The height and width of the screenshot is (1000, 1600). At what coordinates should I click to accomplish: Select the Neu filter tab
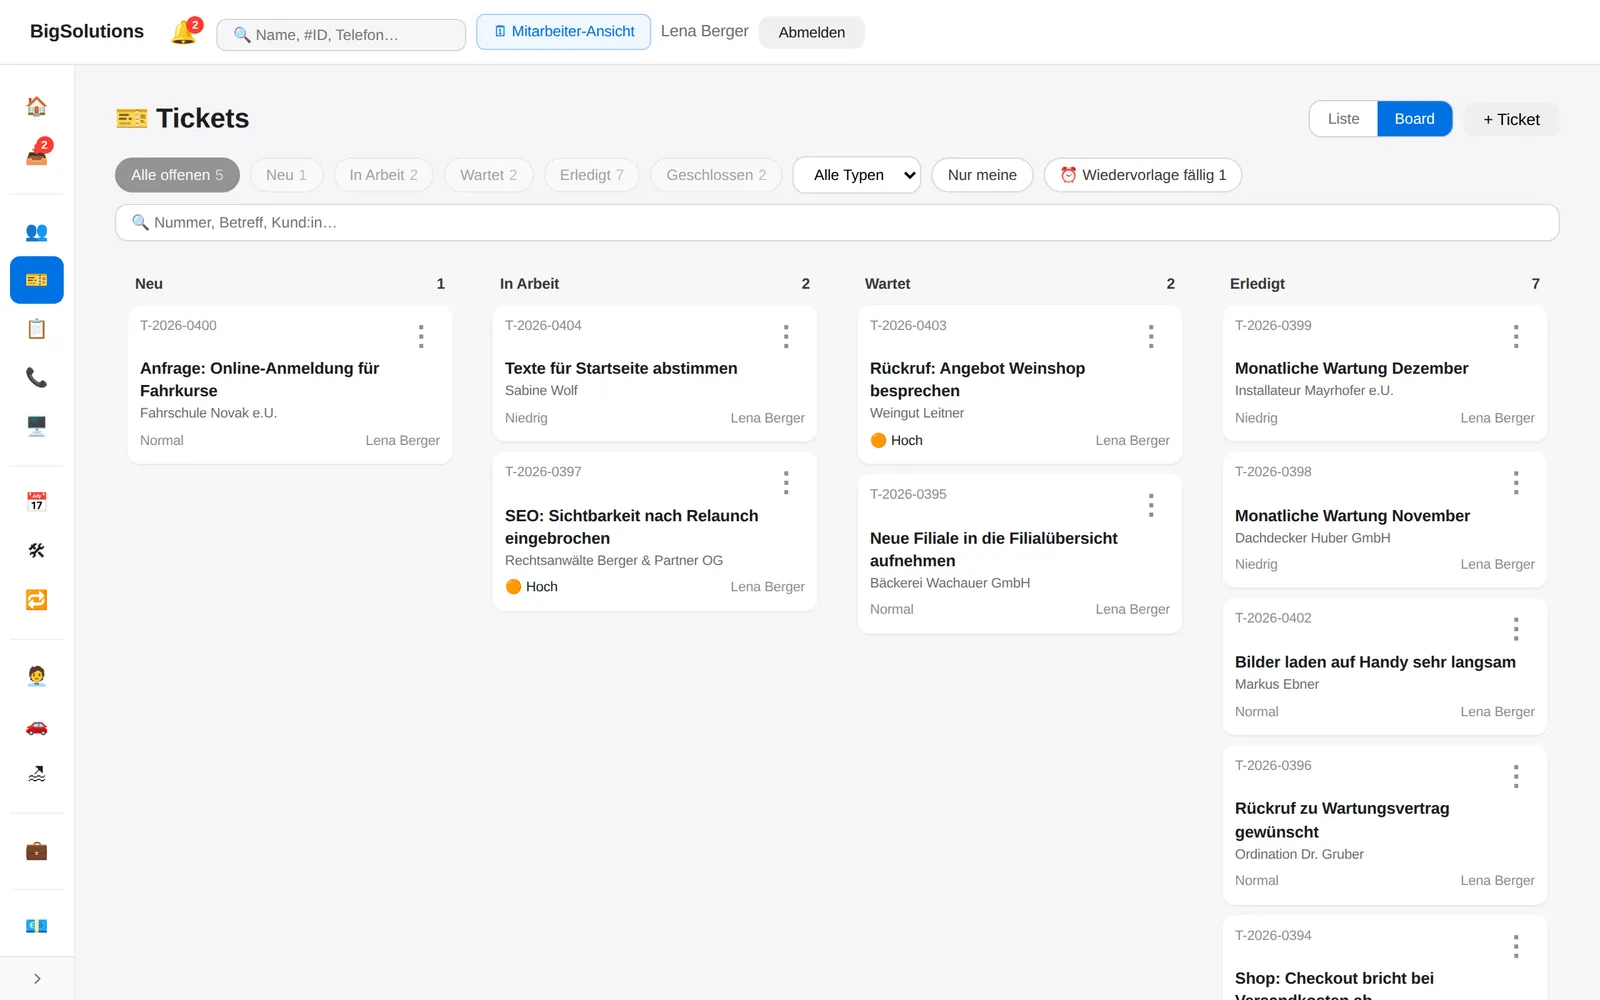(286, 175)
